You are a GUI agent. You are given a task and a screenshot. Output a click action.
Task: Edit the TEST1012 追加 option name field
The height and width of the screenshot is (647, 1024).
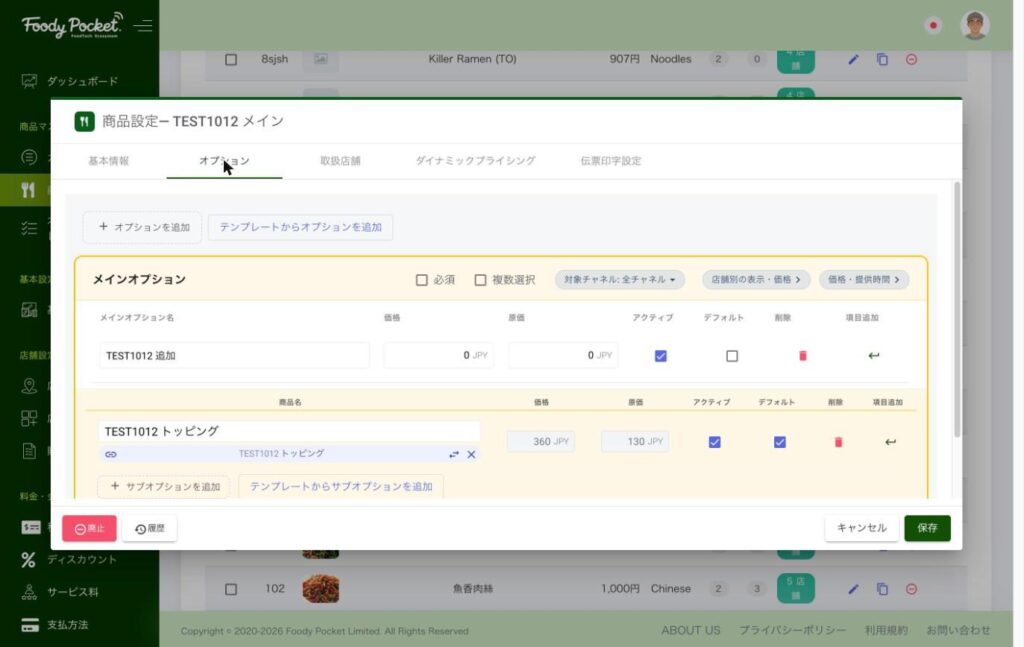pos(234,356)
